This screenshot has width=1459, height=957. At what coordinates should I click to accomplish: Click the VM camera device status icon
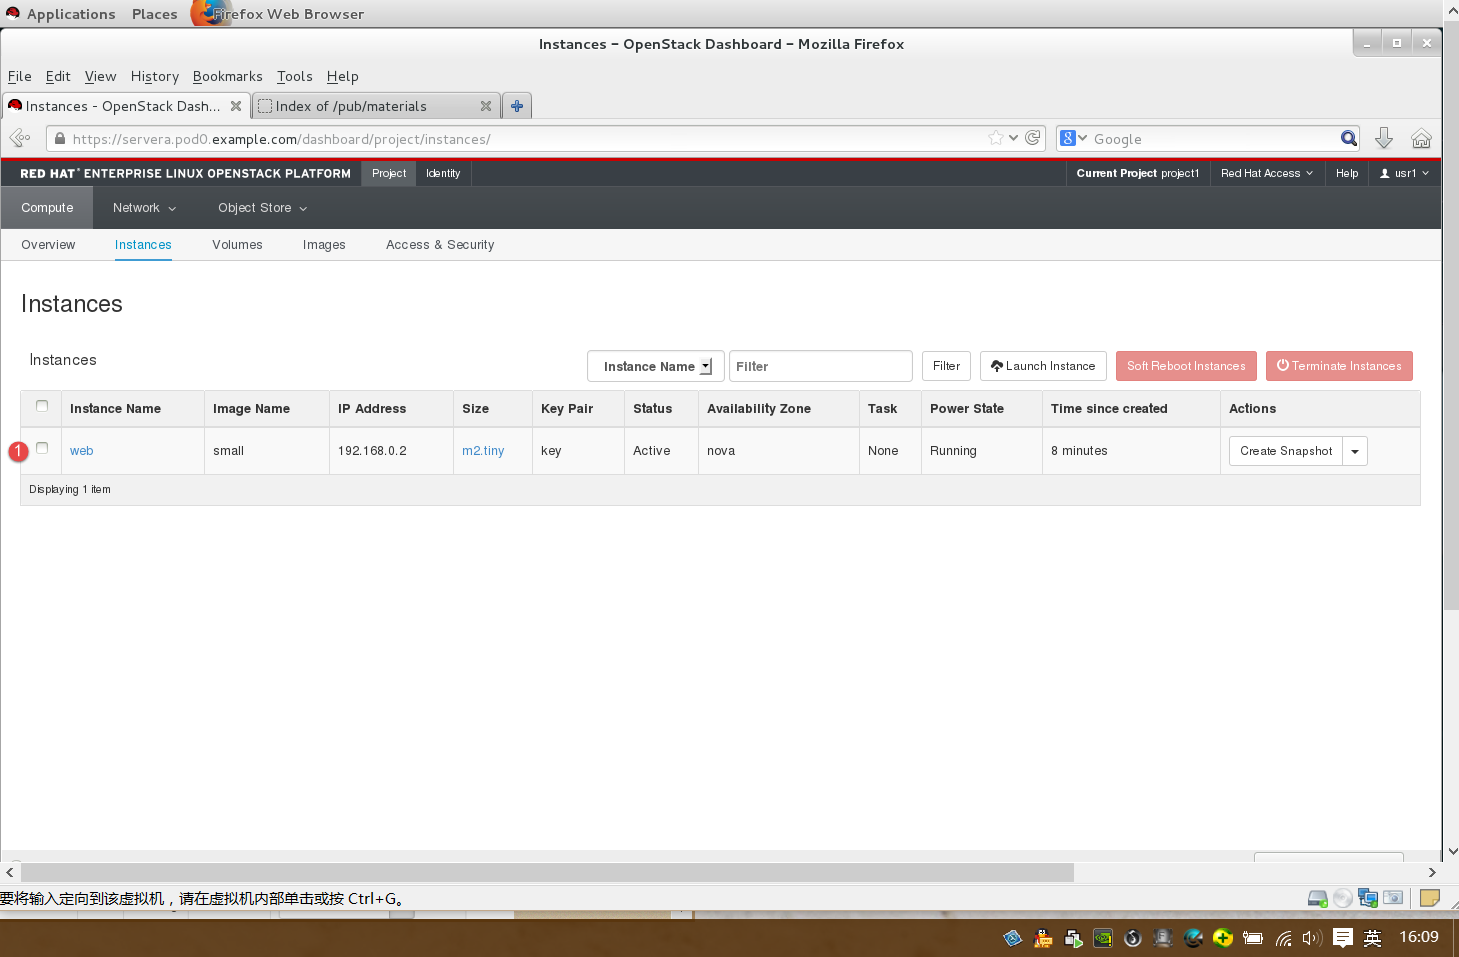pyautogui.click(x=1393, y=898)
